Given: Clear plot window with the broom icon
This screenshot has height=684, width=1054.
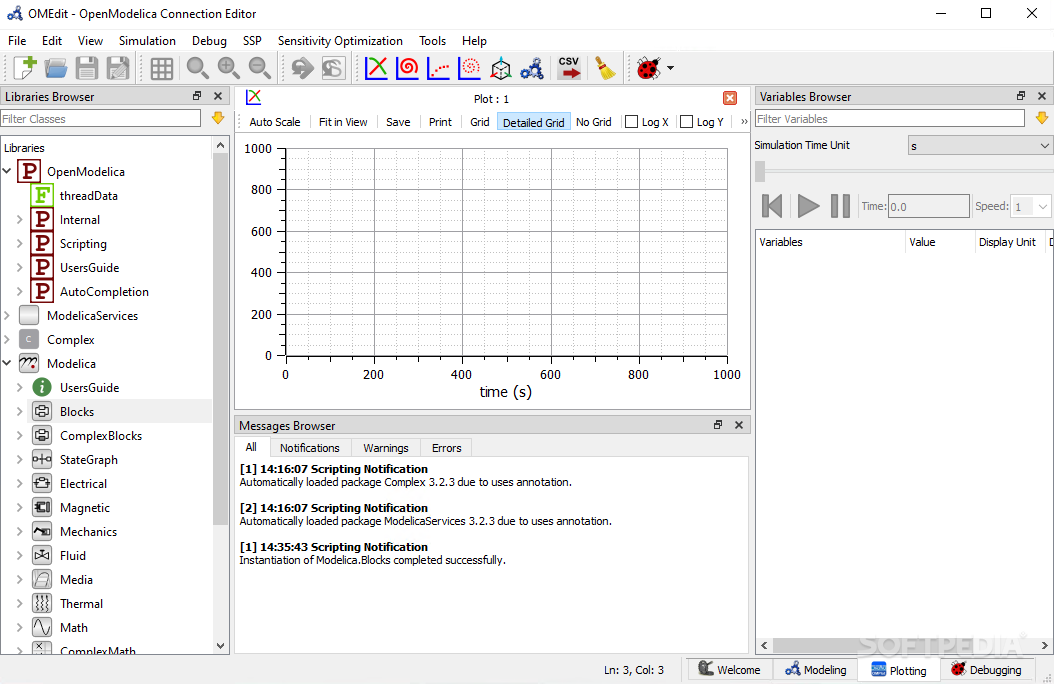Looking at the screenshot, I should click(x=605, y=68).
